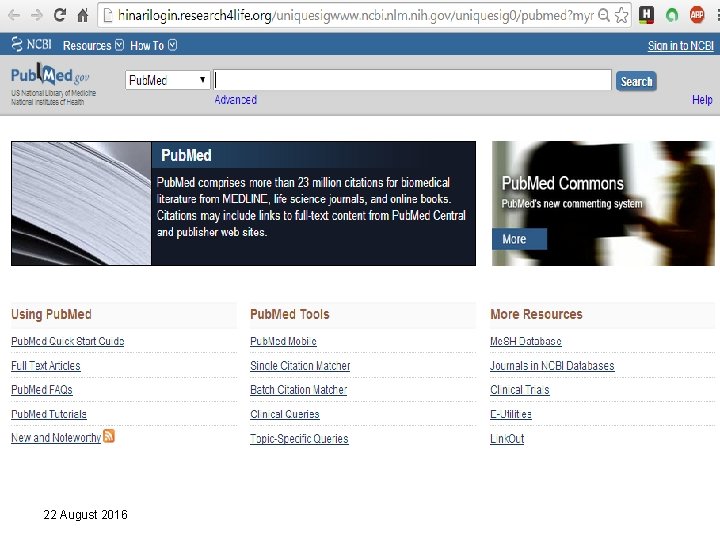Open the browser home page icon
The height and width of the screenshot is (540, 720).
click(x=83, y=15)
